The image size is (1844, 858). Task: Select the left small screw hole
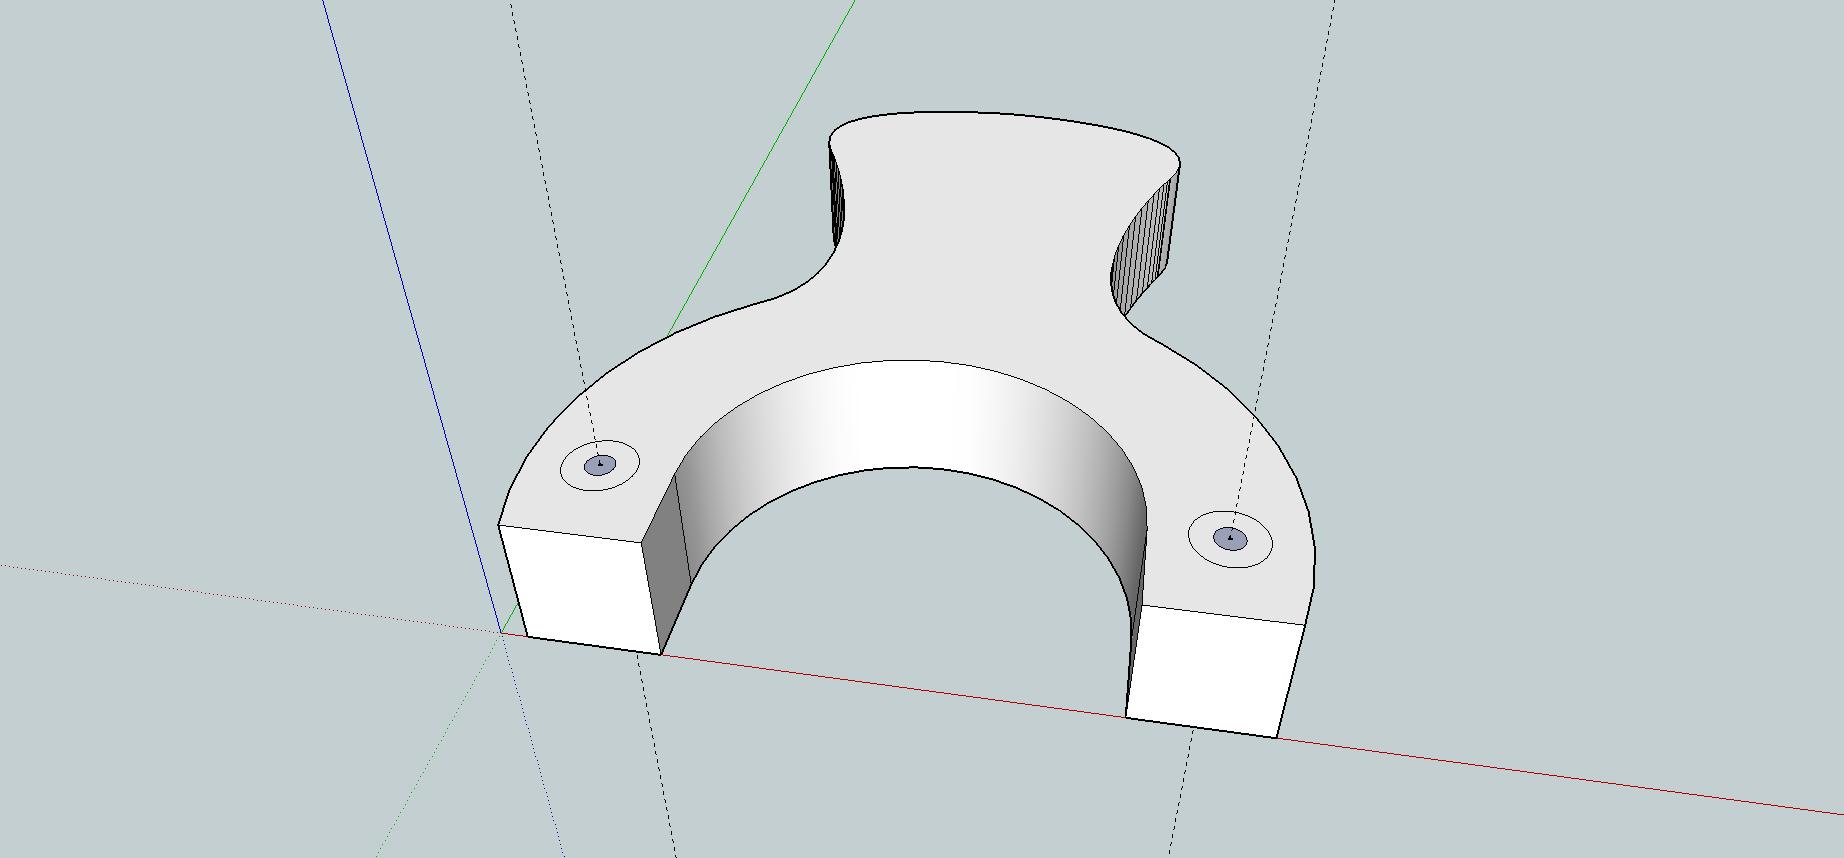pos(599,465)
